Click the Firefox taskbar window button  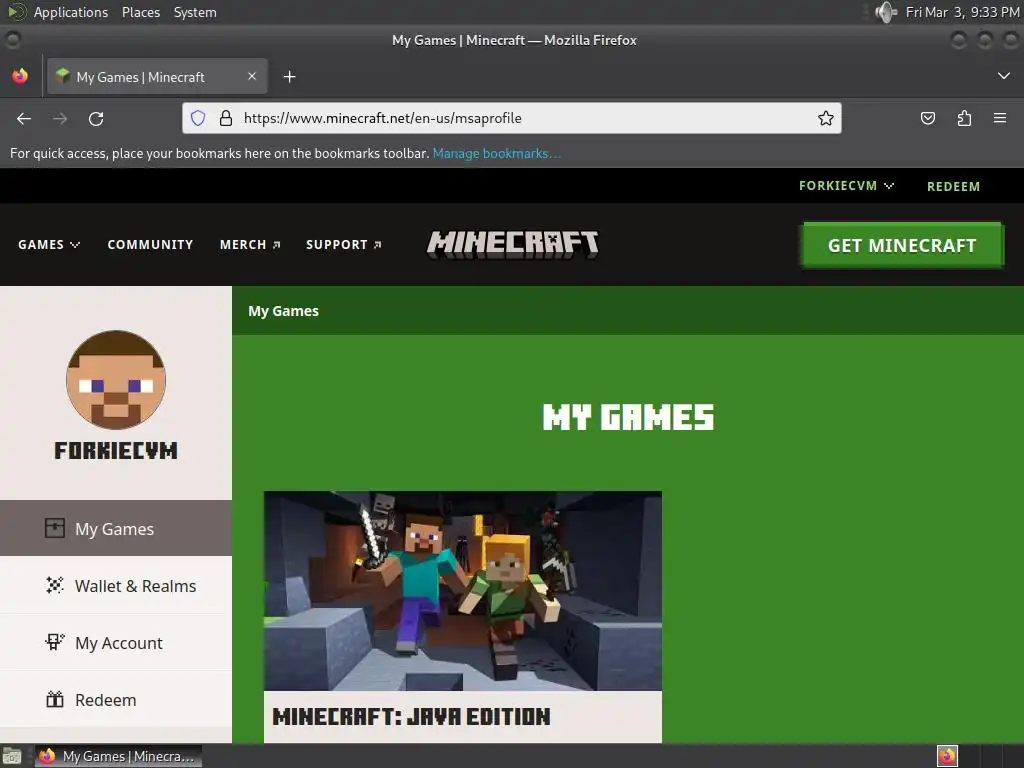[x=118, y=756]
